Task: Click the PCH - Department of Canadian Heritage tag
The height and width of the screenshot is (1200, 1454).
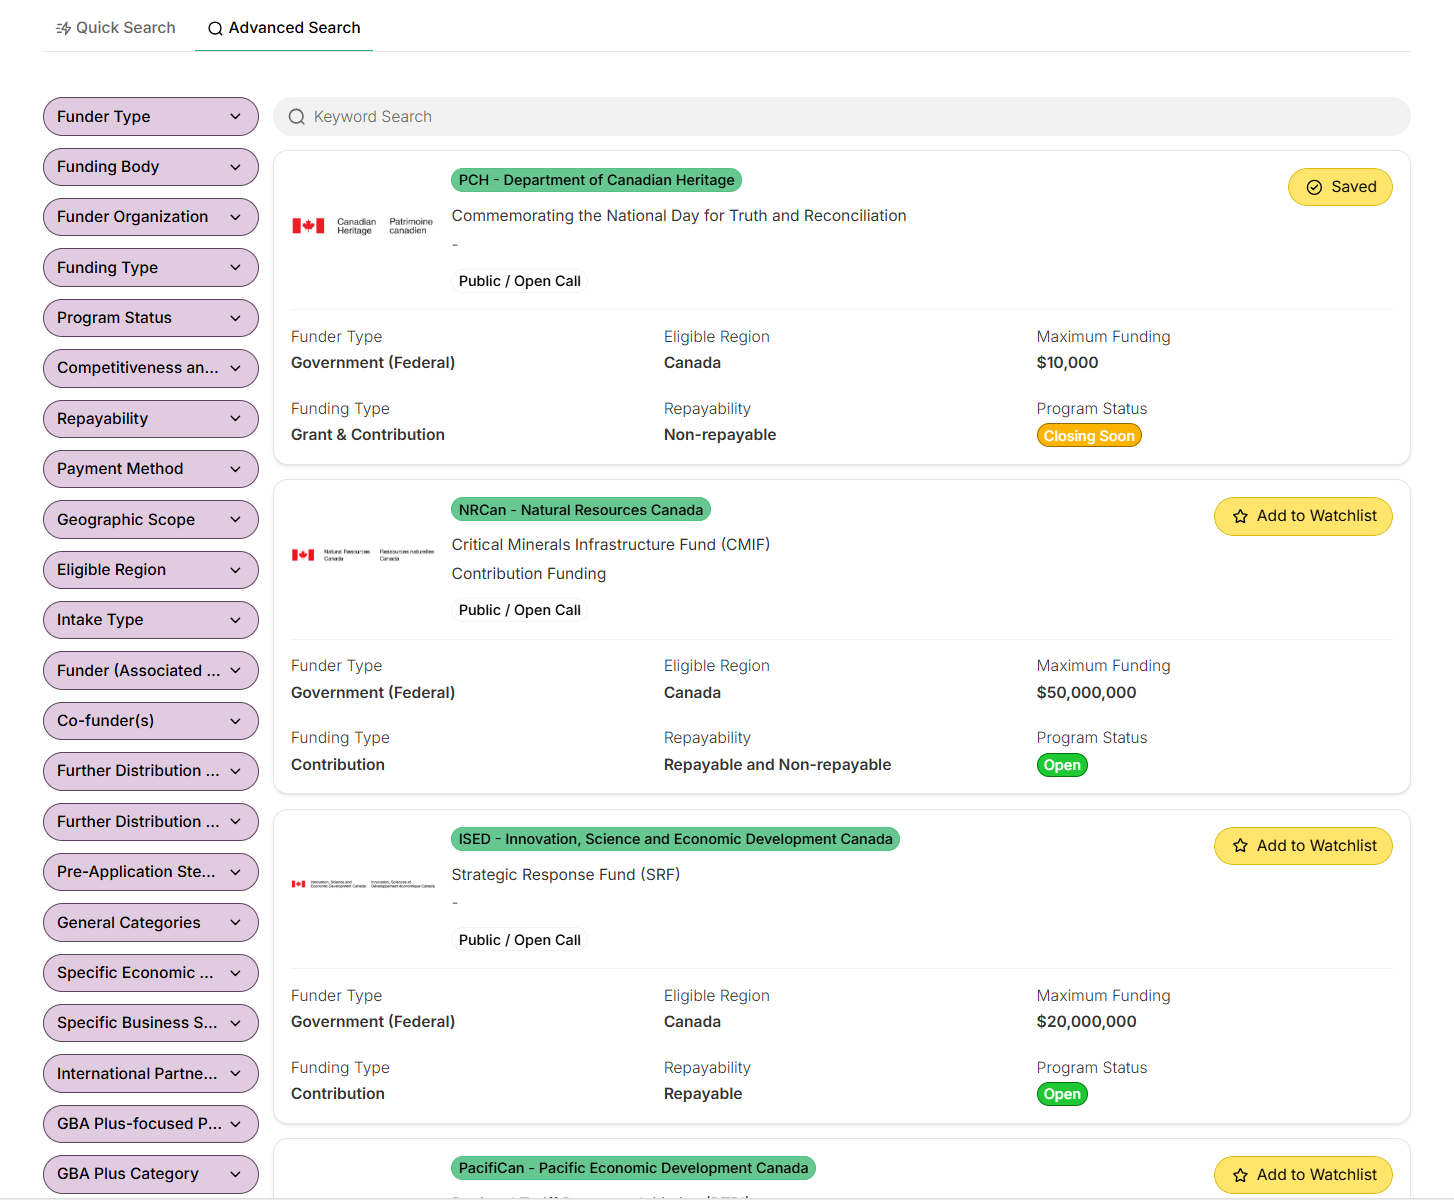Action: [x=596, y=180]
